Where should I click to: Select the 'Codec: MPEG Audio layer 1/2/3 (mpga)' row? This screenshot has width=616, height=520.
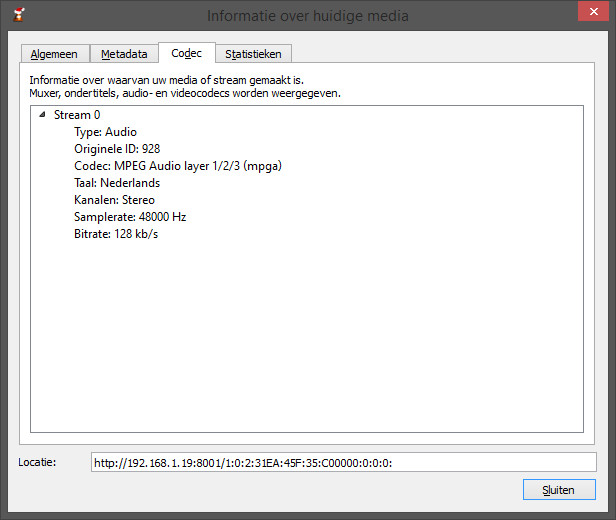coord(178,166)
